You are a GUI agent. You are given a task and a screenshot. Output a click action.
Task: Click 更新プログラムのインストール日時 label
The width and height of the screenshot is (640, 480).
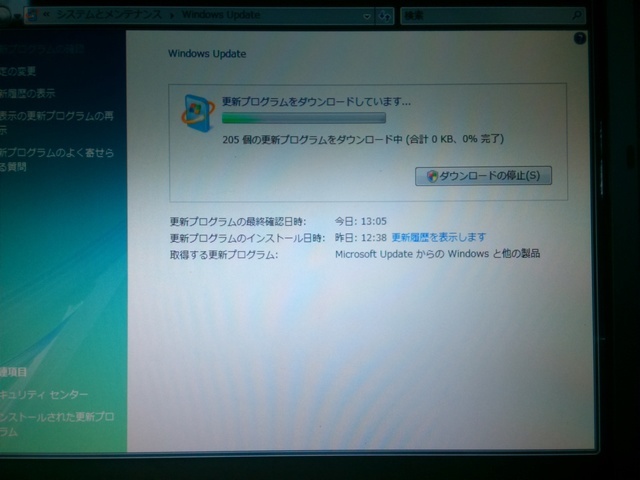click(247, 238)
